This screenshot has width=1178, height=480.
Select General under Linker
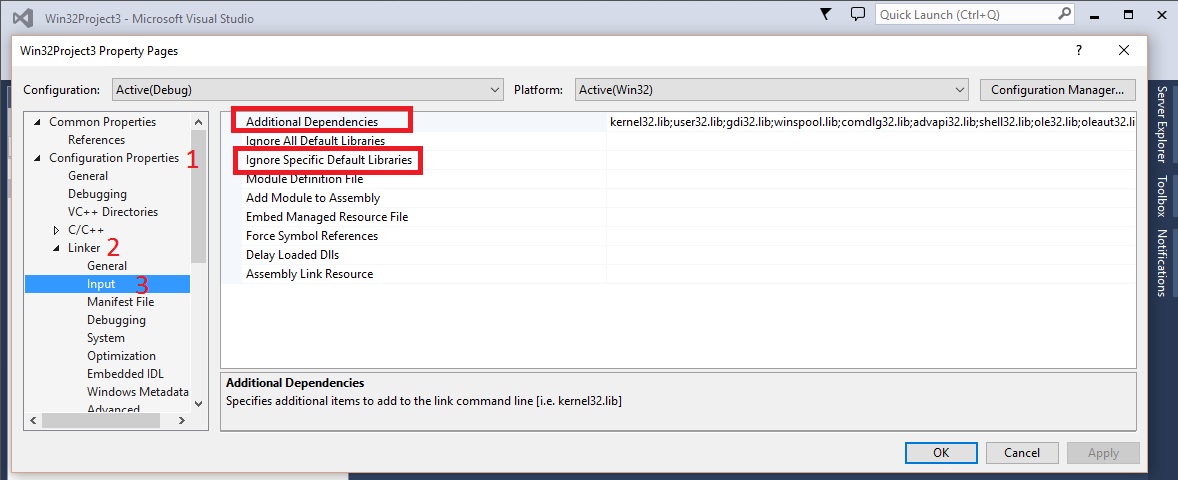(107, 266)
